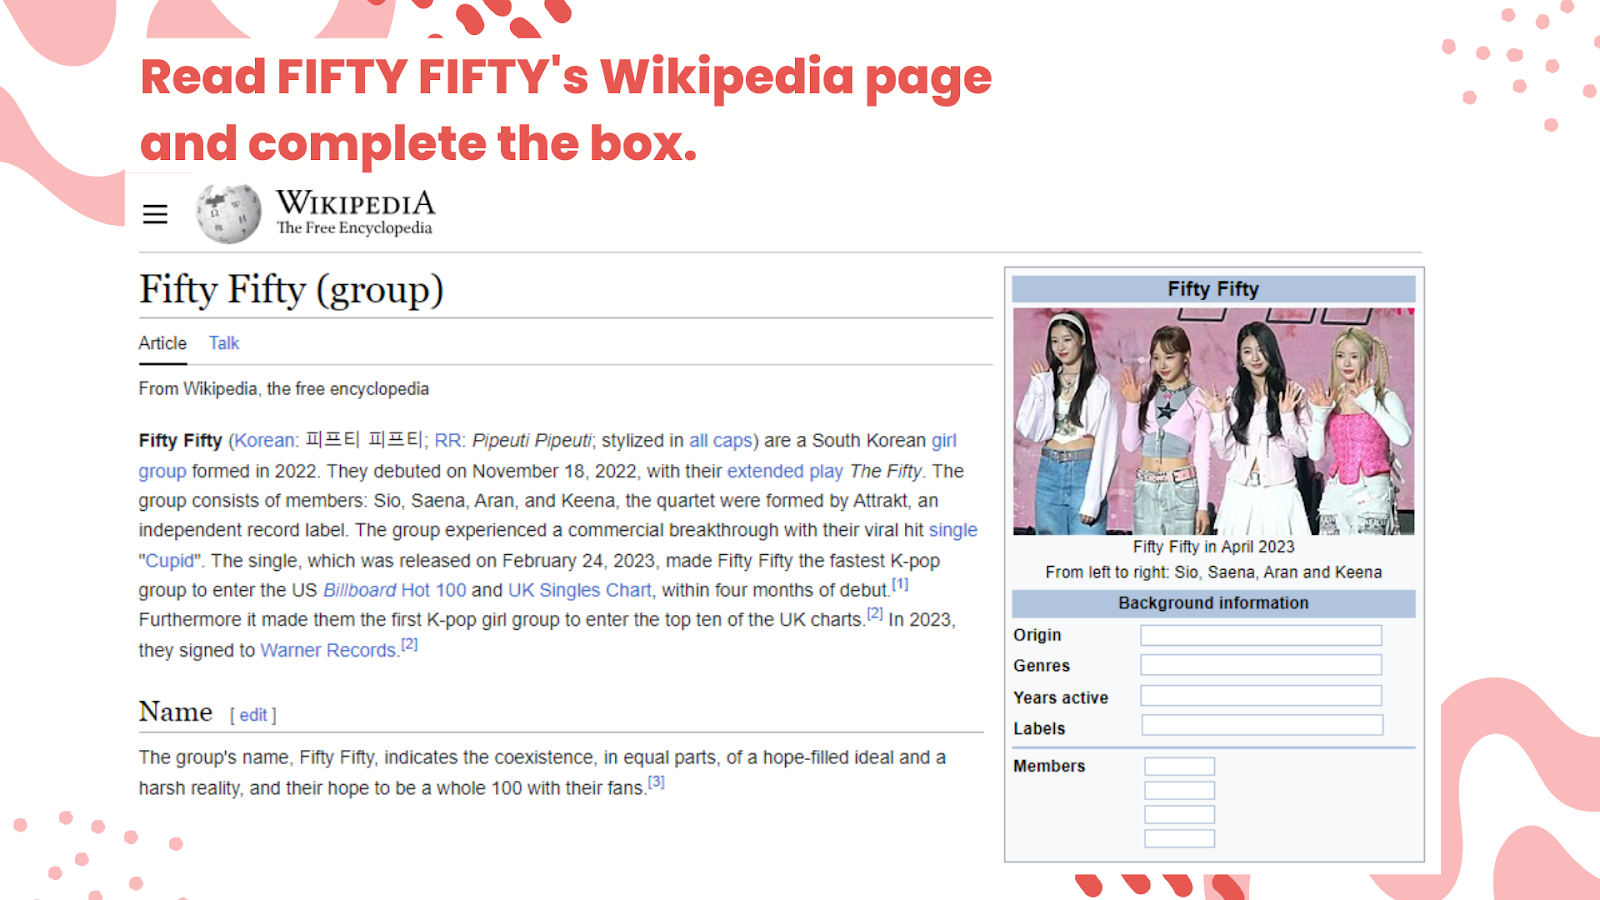Click the Years active input field
The height and width of the screenshot is (900, 1600).
pos(1261,696)
